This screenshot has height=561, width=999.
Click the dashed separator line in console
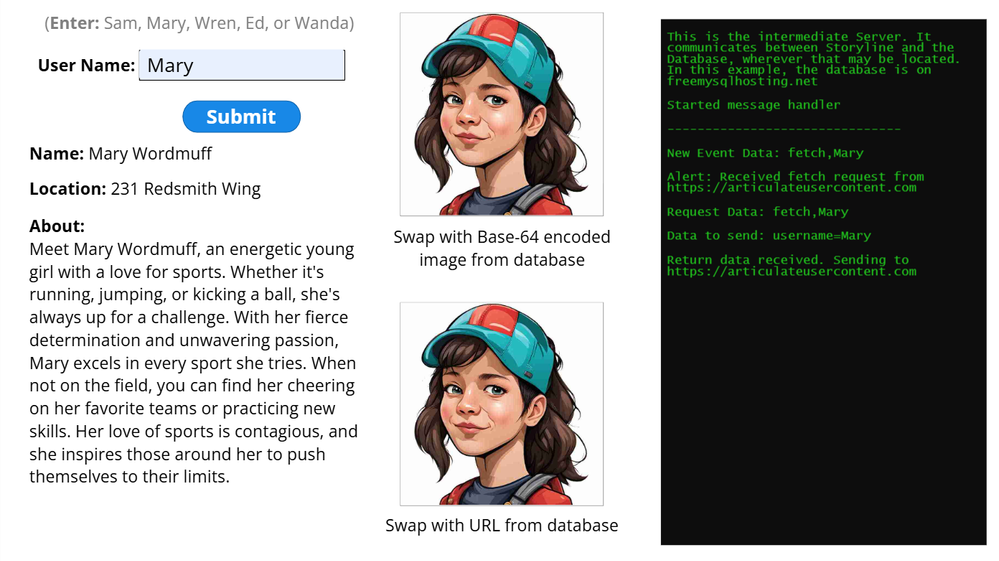(x=783, y=129)
